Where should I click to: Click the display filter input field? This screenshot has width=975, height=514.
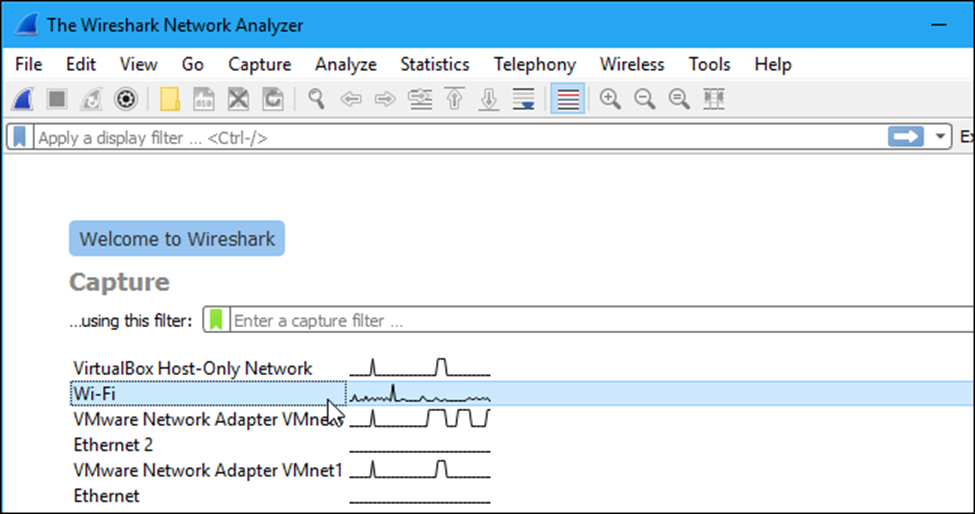[x=459, y=137]
